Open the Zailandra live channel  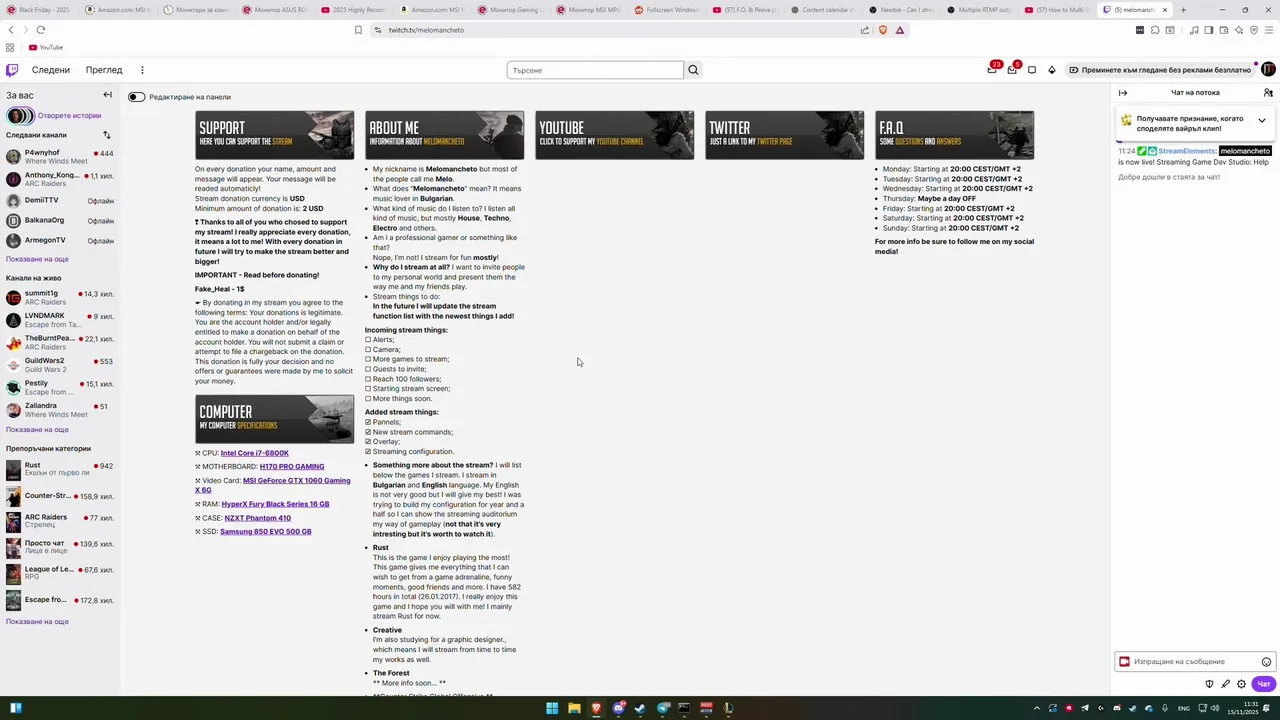coord(60,410)
